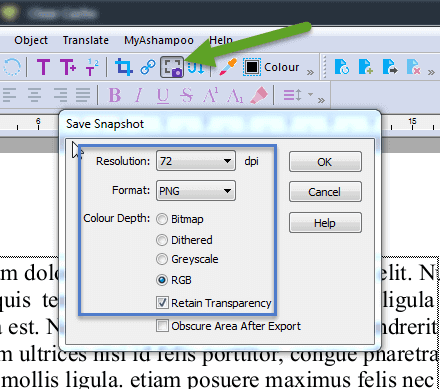
Task: Click the extract page (arrow) icon
Action: coord(390,67)
